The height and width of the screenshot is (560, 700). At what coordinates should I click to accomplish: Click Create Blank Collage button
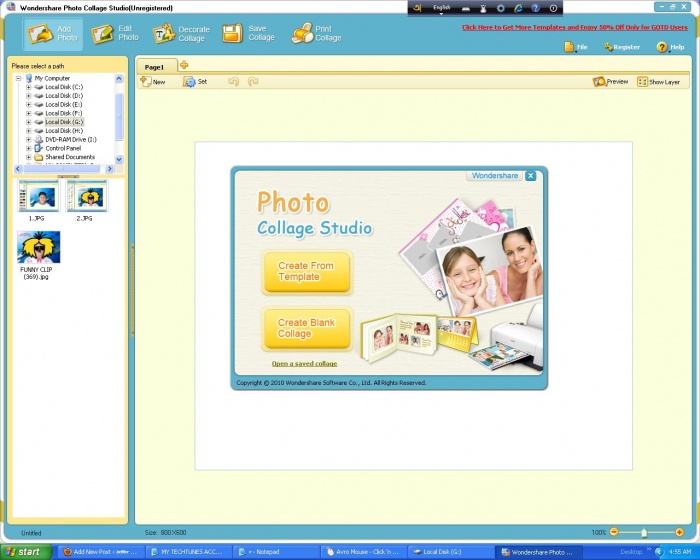tap(307, 328)
